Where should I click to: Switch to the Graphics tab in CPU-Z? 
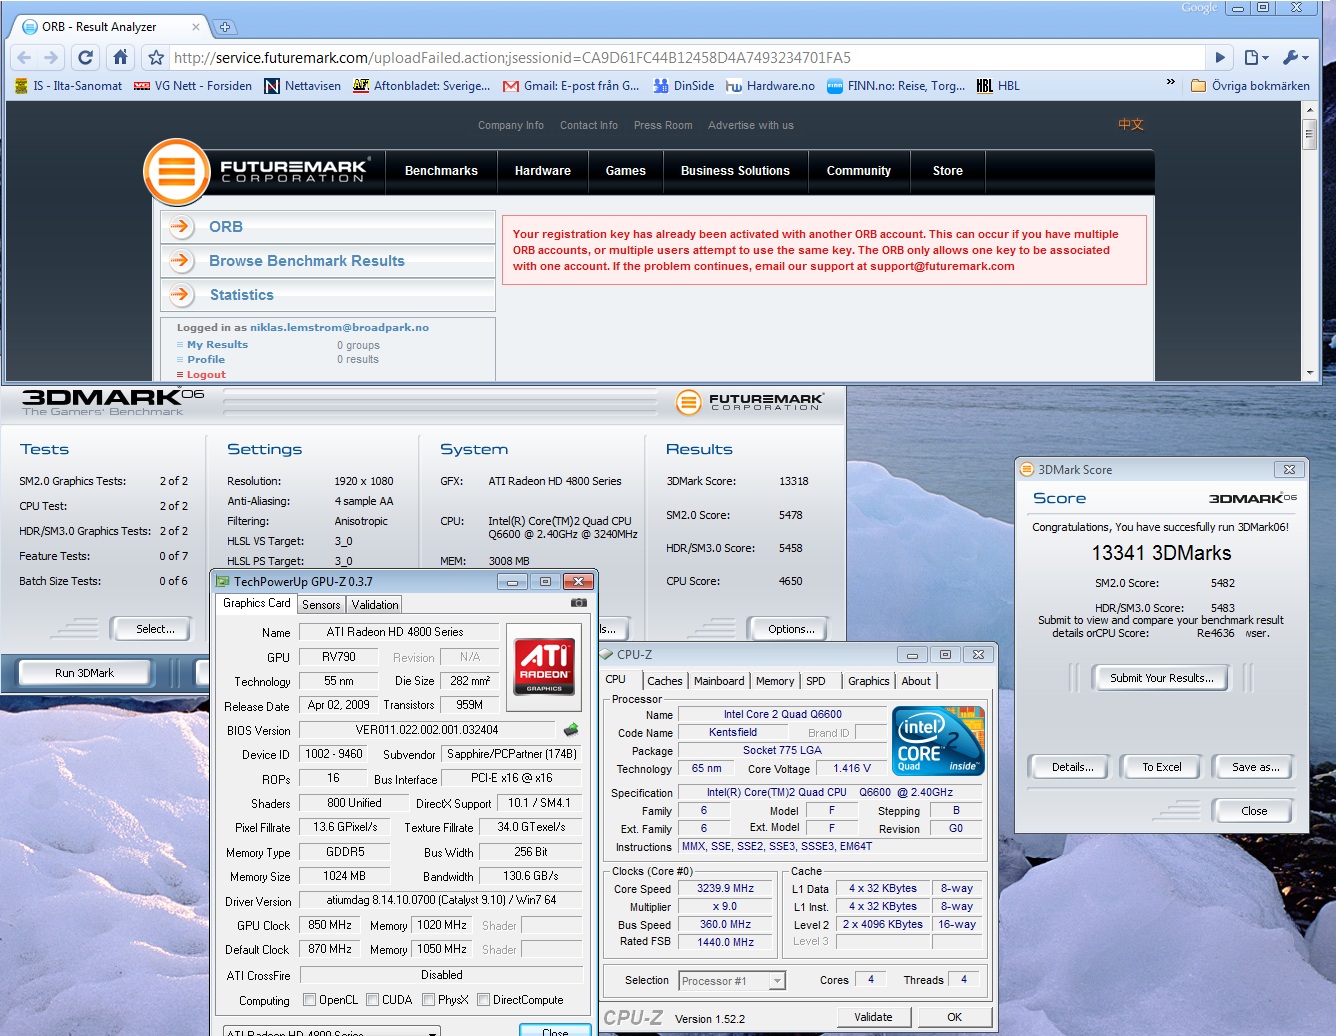click(868, 681)
